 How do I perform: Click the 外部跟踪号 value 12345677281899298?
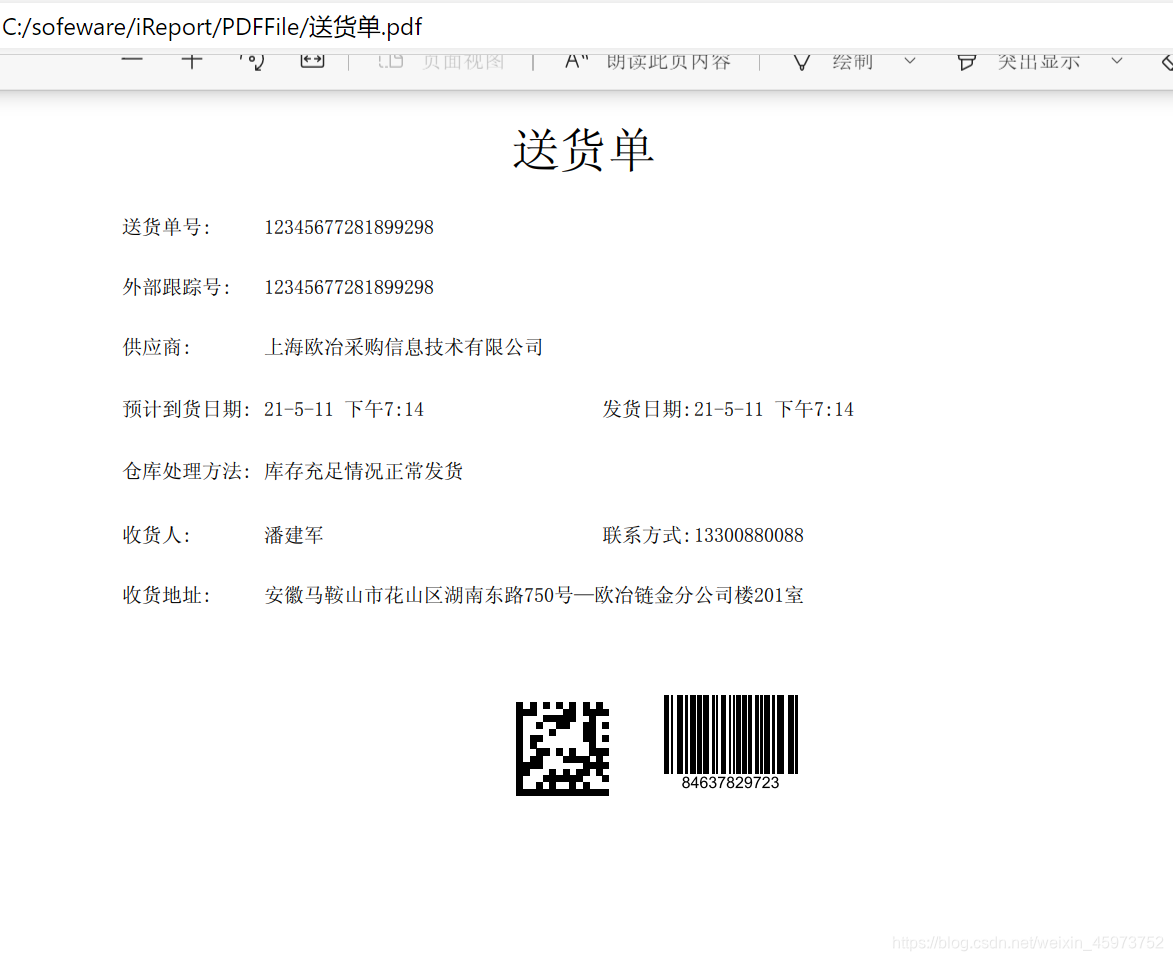tap(349, 287)
